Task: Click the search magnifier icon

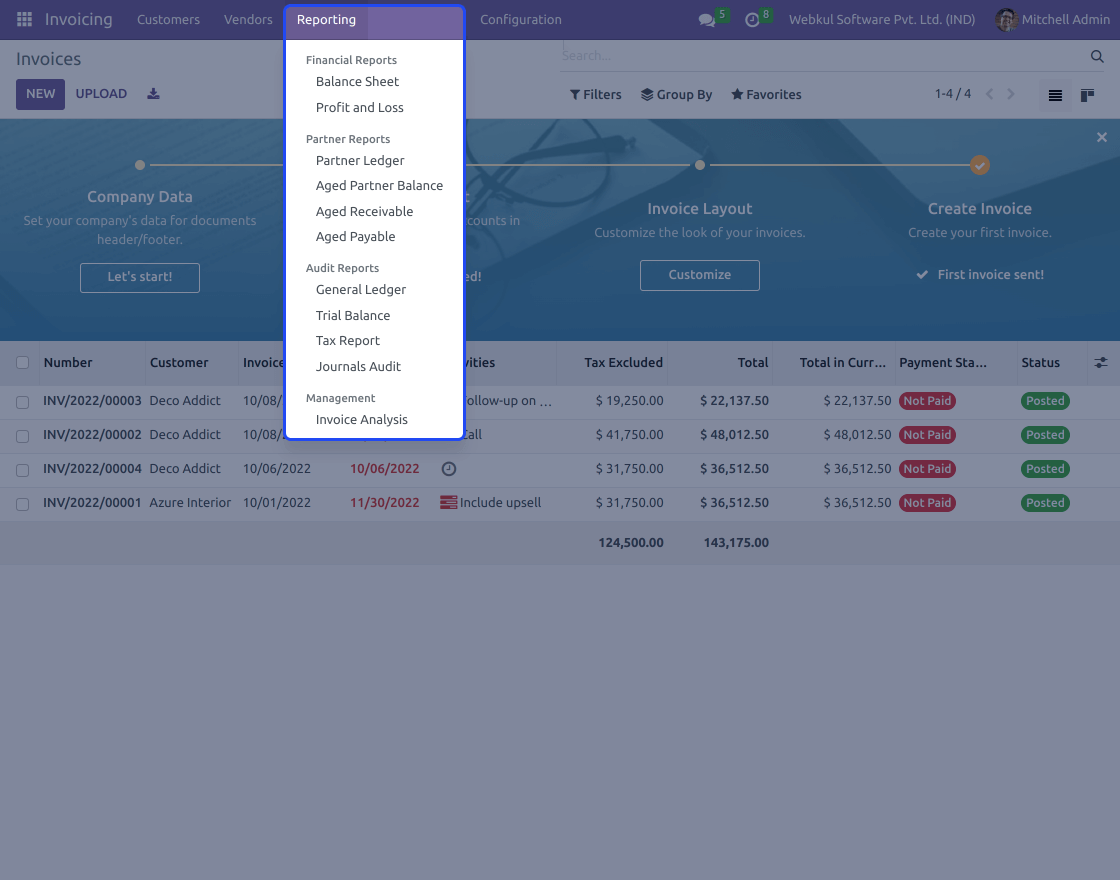Action: point(1097,56)
